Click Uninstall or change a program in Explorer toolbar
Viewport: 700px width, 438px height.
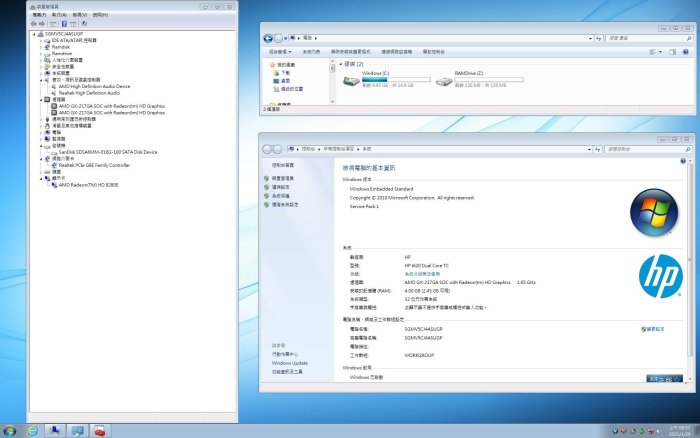[x=351, y=52]
